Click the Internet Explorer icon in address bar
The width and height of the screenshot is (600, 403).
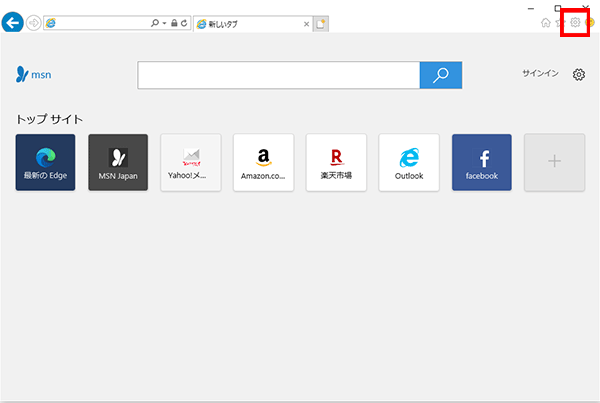(x=51, y=23)
